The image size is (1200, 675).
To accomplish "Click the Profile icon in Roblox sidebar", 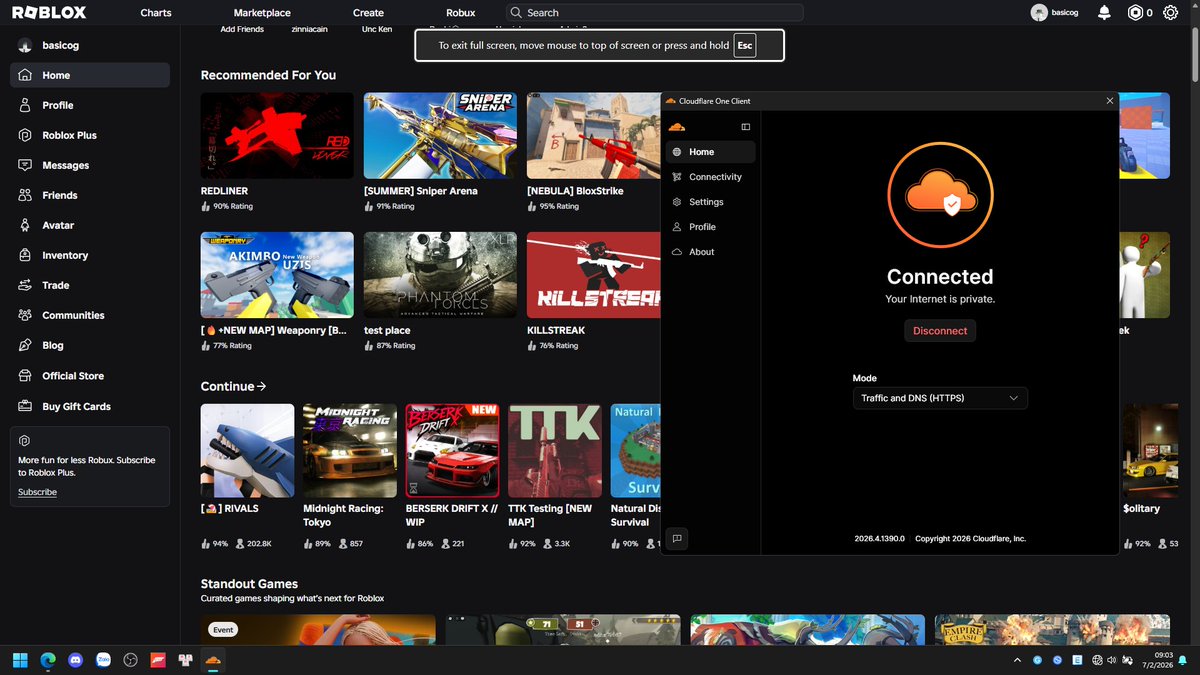I will (25, 105).
